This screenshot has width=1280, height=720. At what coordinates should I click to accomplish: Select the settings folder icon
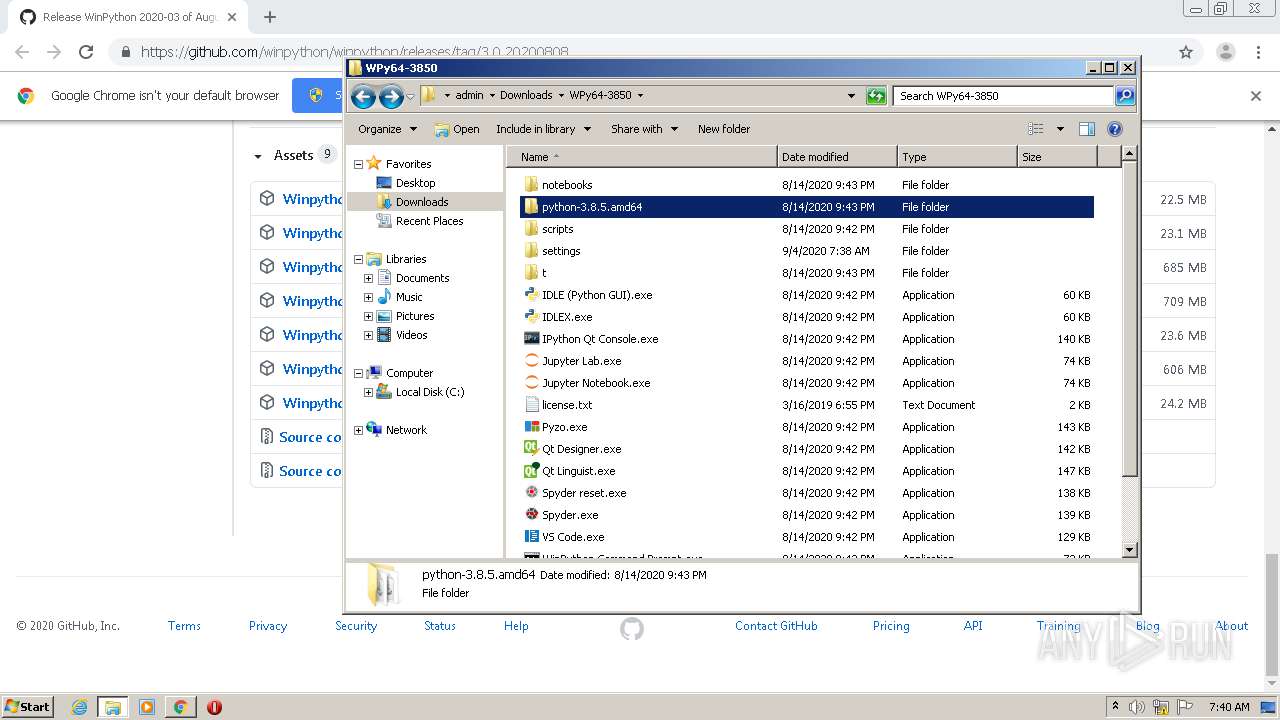click(x=532, y=251)
